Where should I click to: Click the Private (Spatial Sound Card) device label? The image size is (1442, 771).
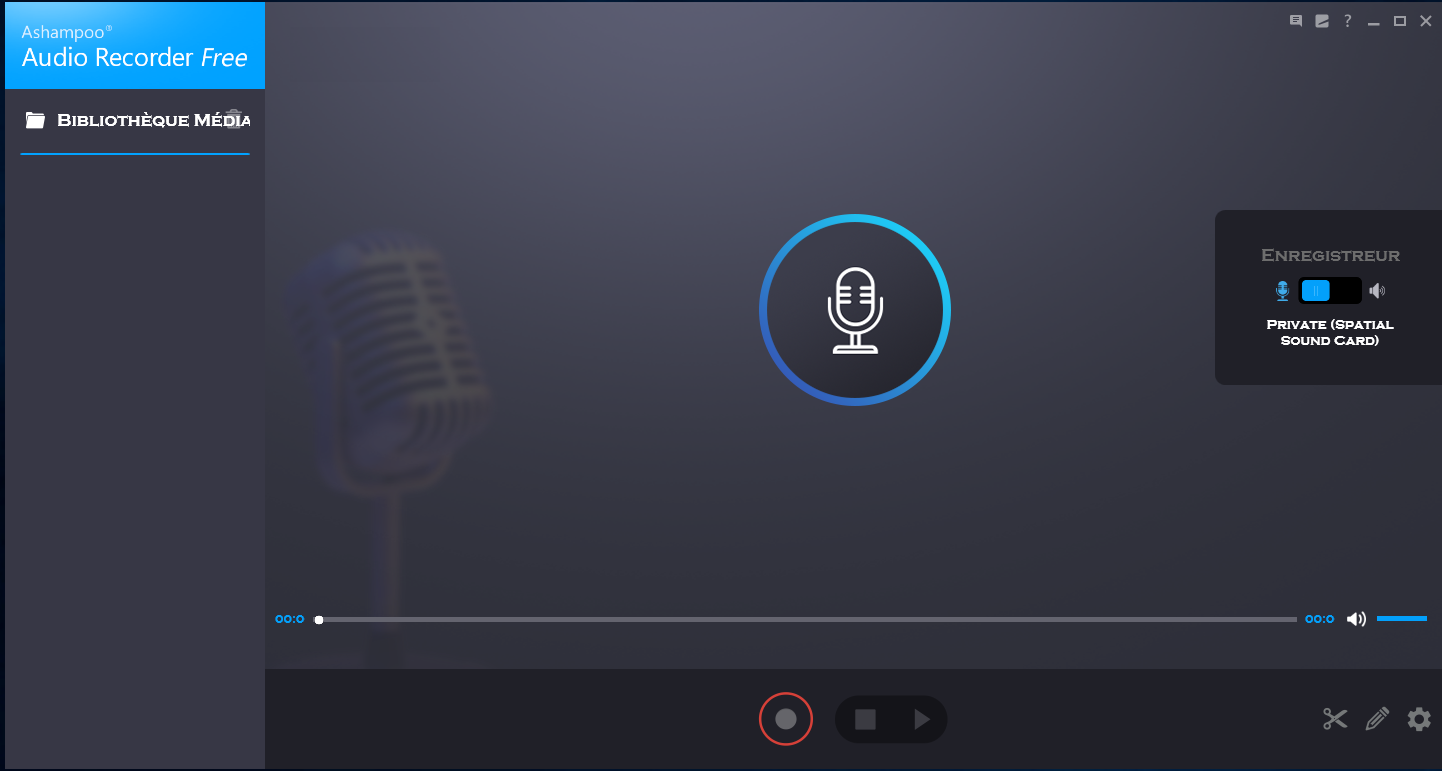pos(1329,332)
